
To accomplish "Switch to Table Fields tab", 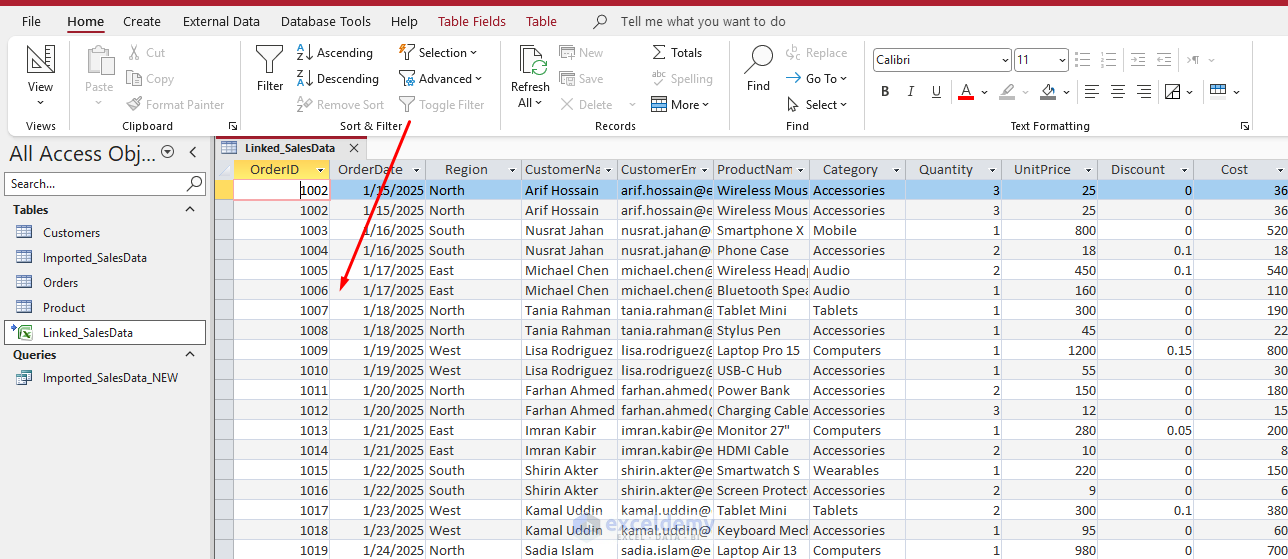I will tap(472, 21).
